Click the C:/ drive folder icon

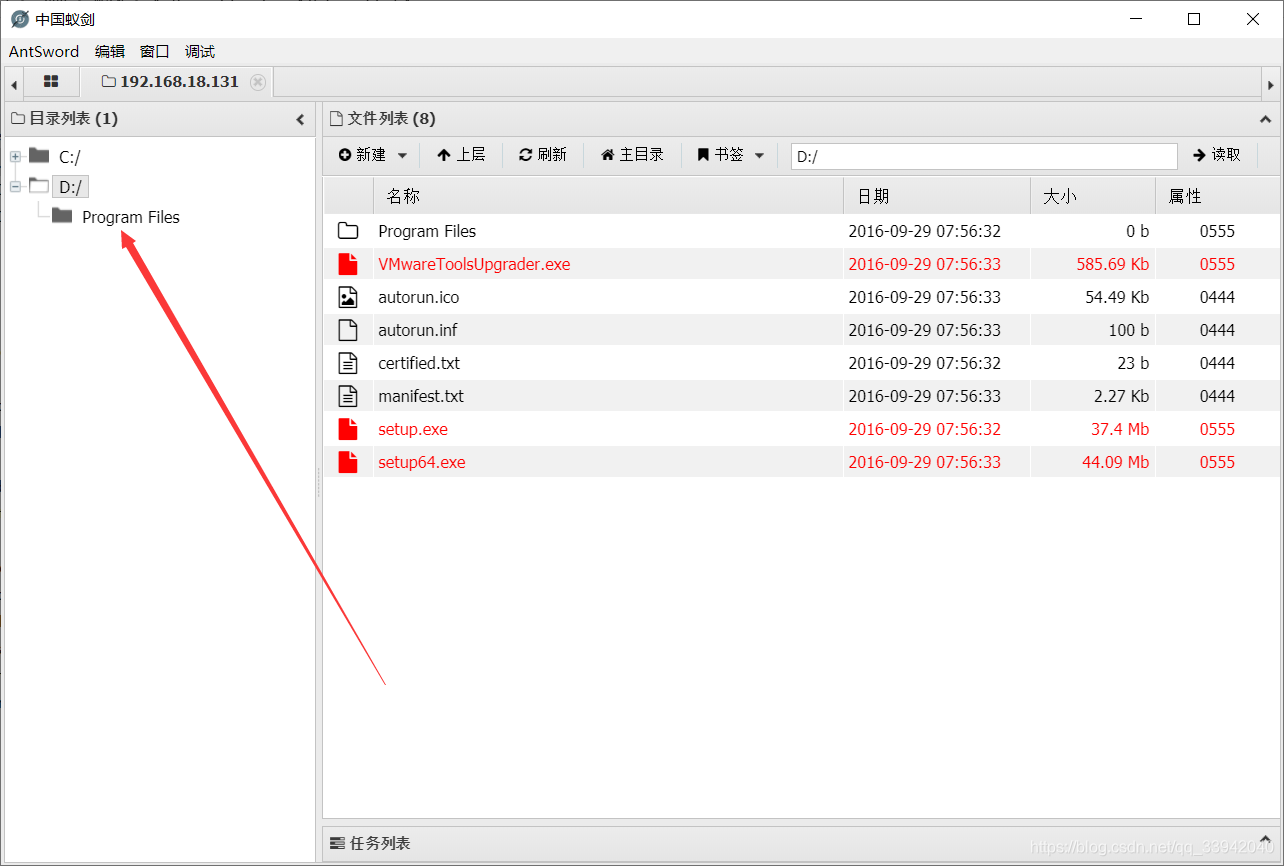point(39,155)
